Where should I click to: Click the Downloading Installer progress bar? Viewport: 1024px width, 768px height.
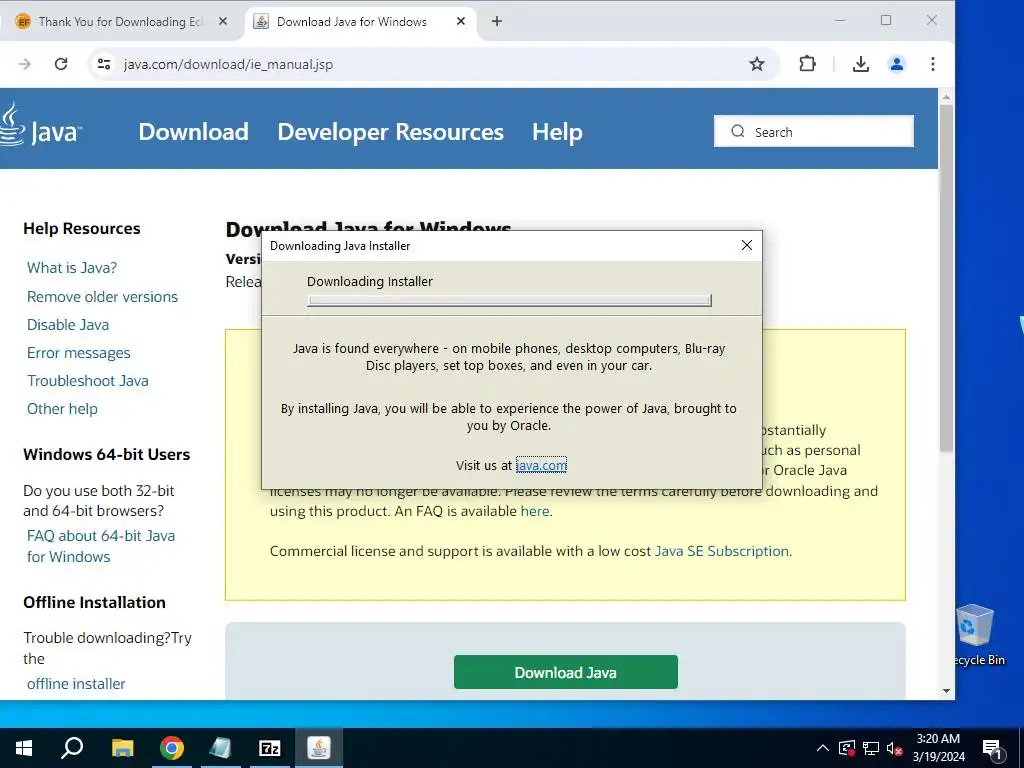pyautogui.click(x=509, y=300)
